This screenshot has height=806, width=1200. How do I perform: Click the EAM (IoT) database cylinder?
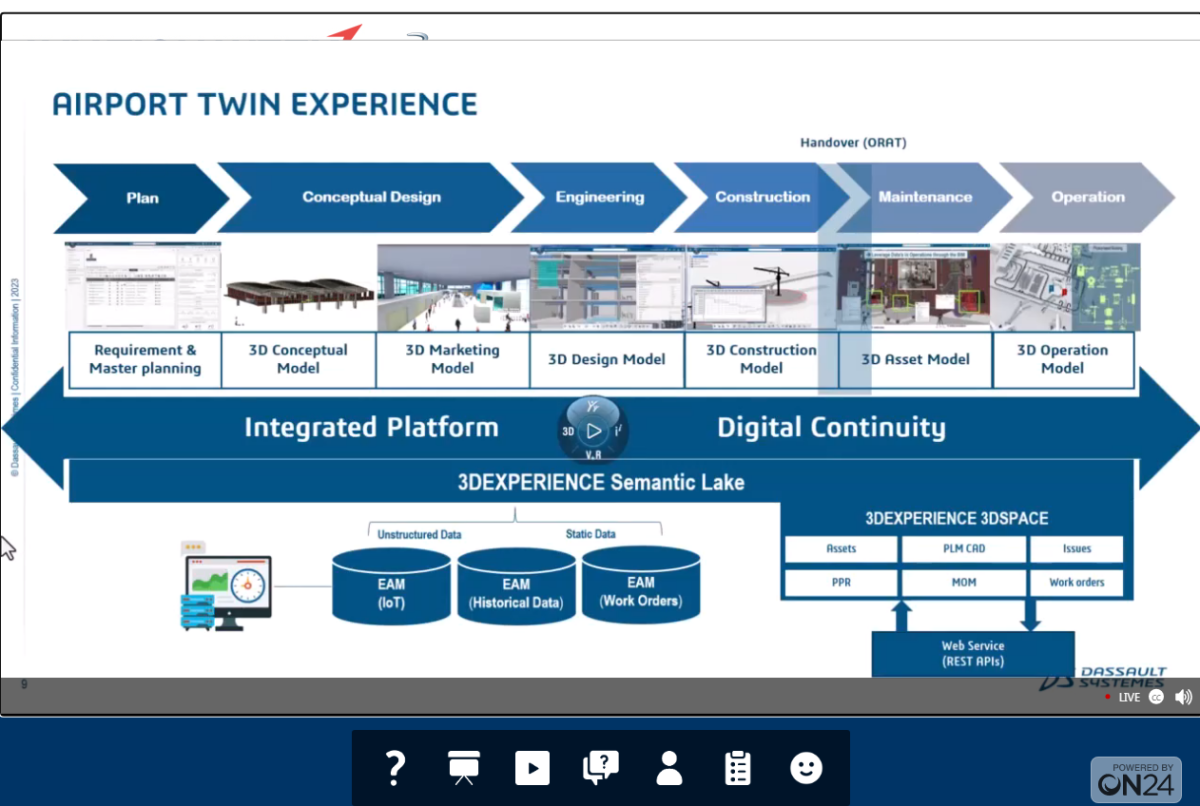tap(391, 592)
